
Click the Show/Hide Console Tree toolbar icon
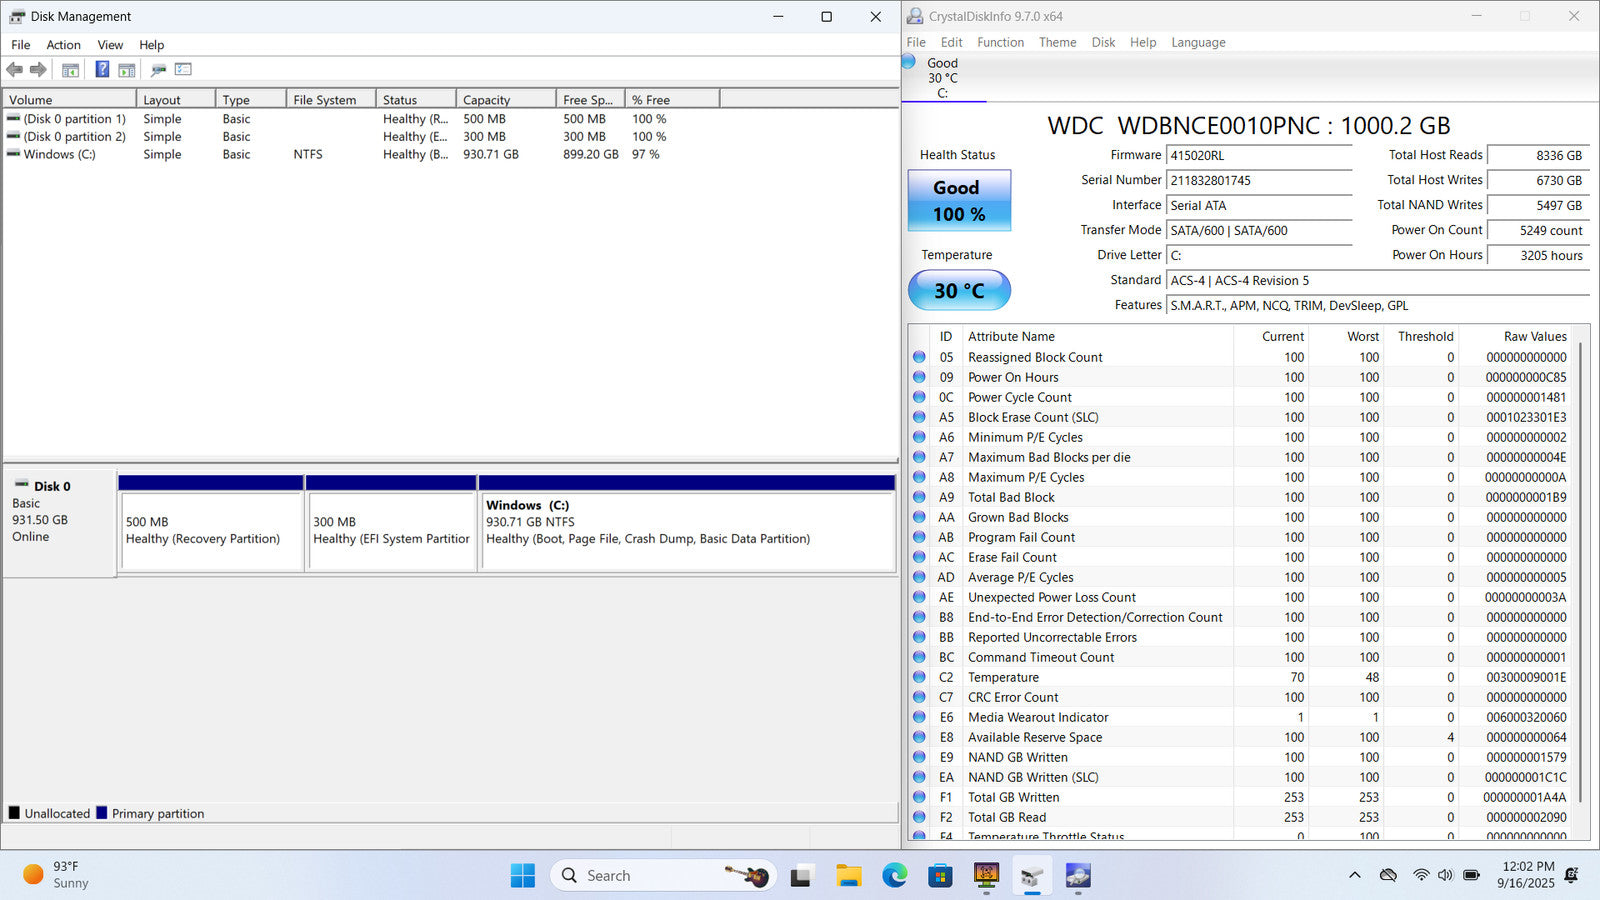coord(70,70)
